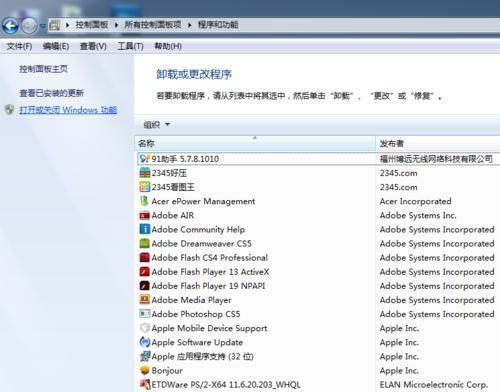Select the Adobe Flash CS4 Professional icon

pyautogui.click(x=145, y=257)
